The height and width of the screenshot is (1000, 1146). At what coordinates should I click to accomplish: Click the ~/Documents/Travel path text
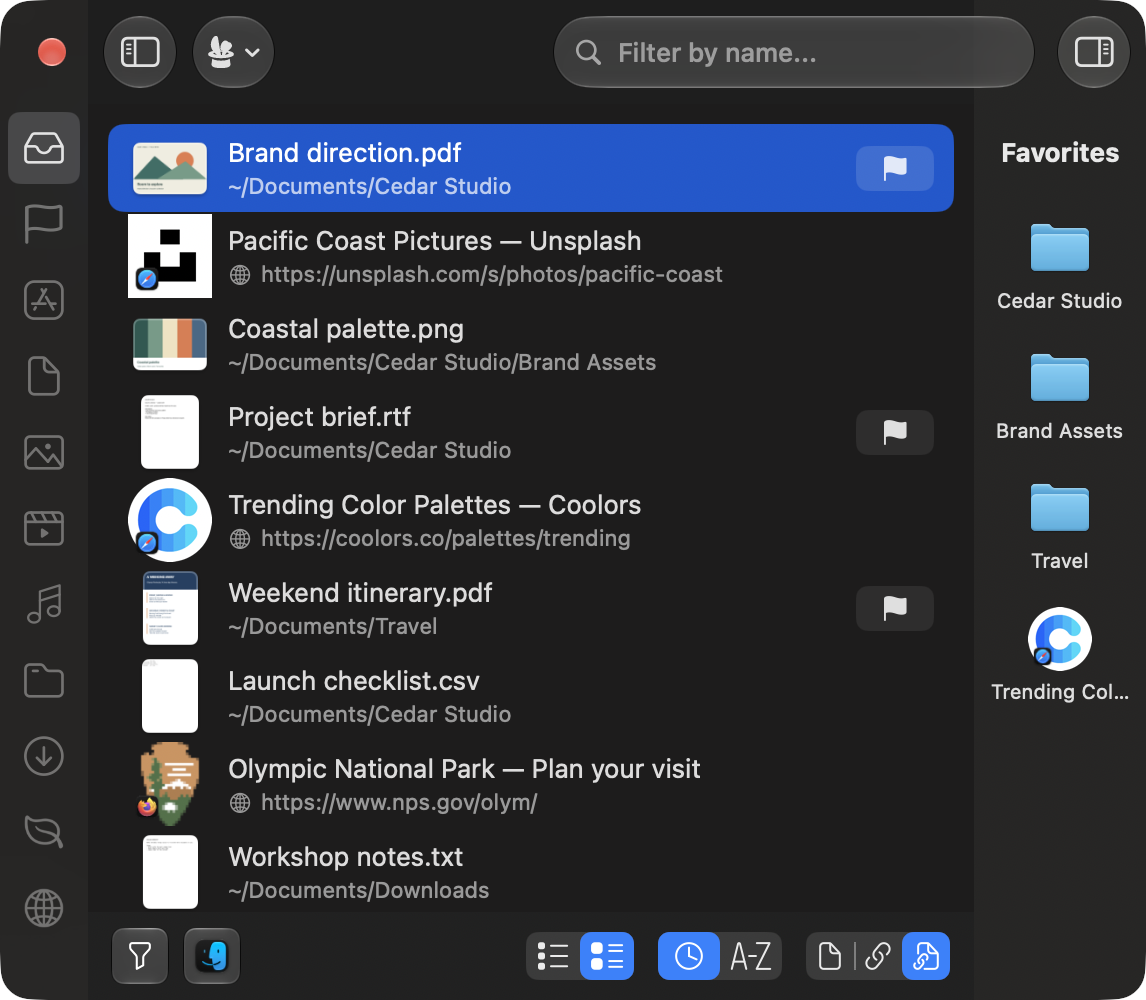tap(333, 626)
